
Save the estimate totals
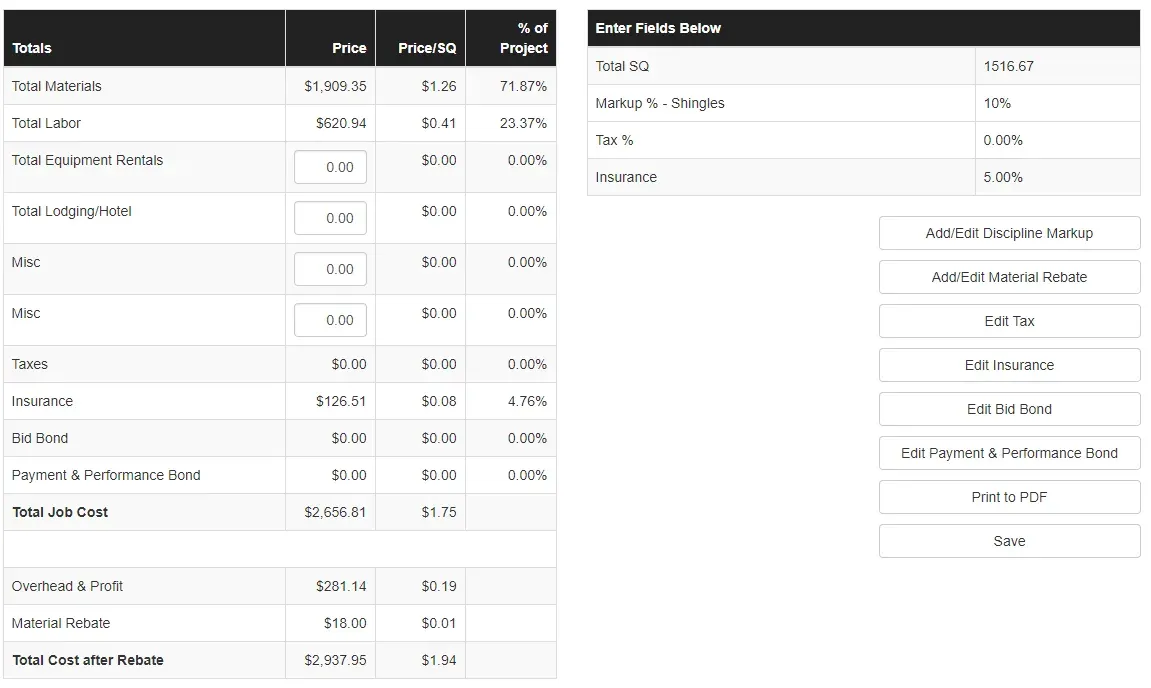(x=1009, y=541)
